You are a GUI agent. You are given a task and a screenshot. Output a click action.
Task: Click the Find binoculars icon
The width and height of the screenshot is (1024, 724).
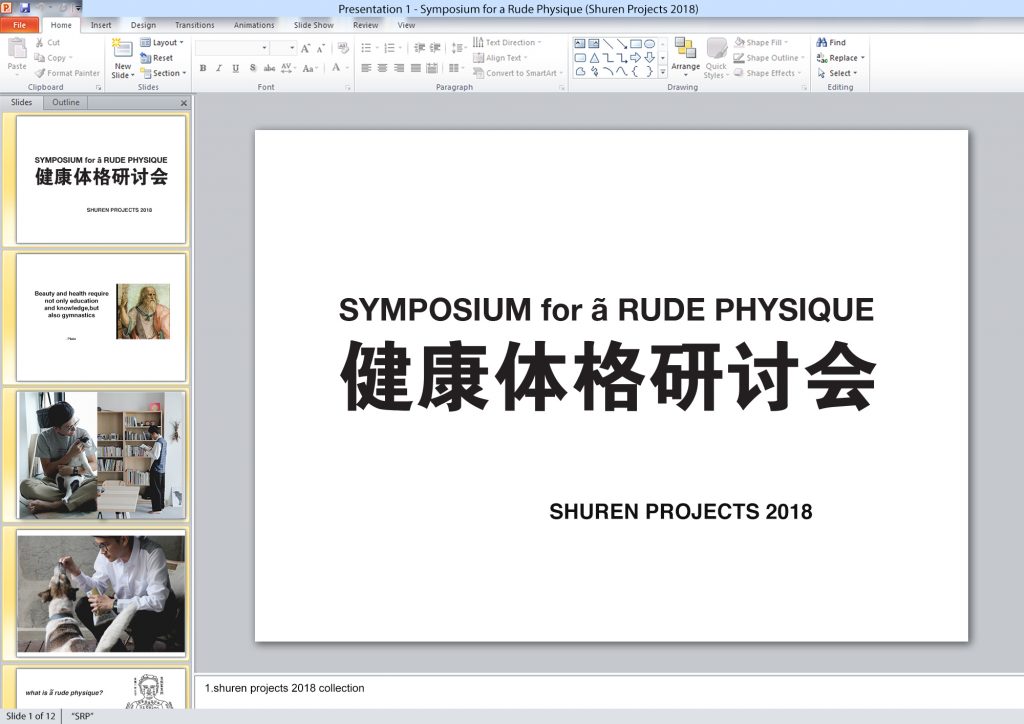click(821, 43)
